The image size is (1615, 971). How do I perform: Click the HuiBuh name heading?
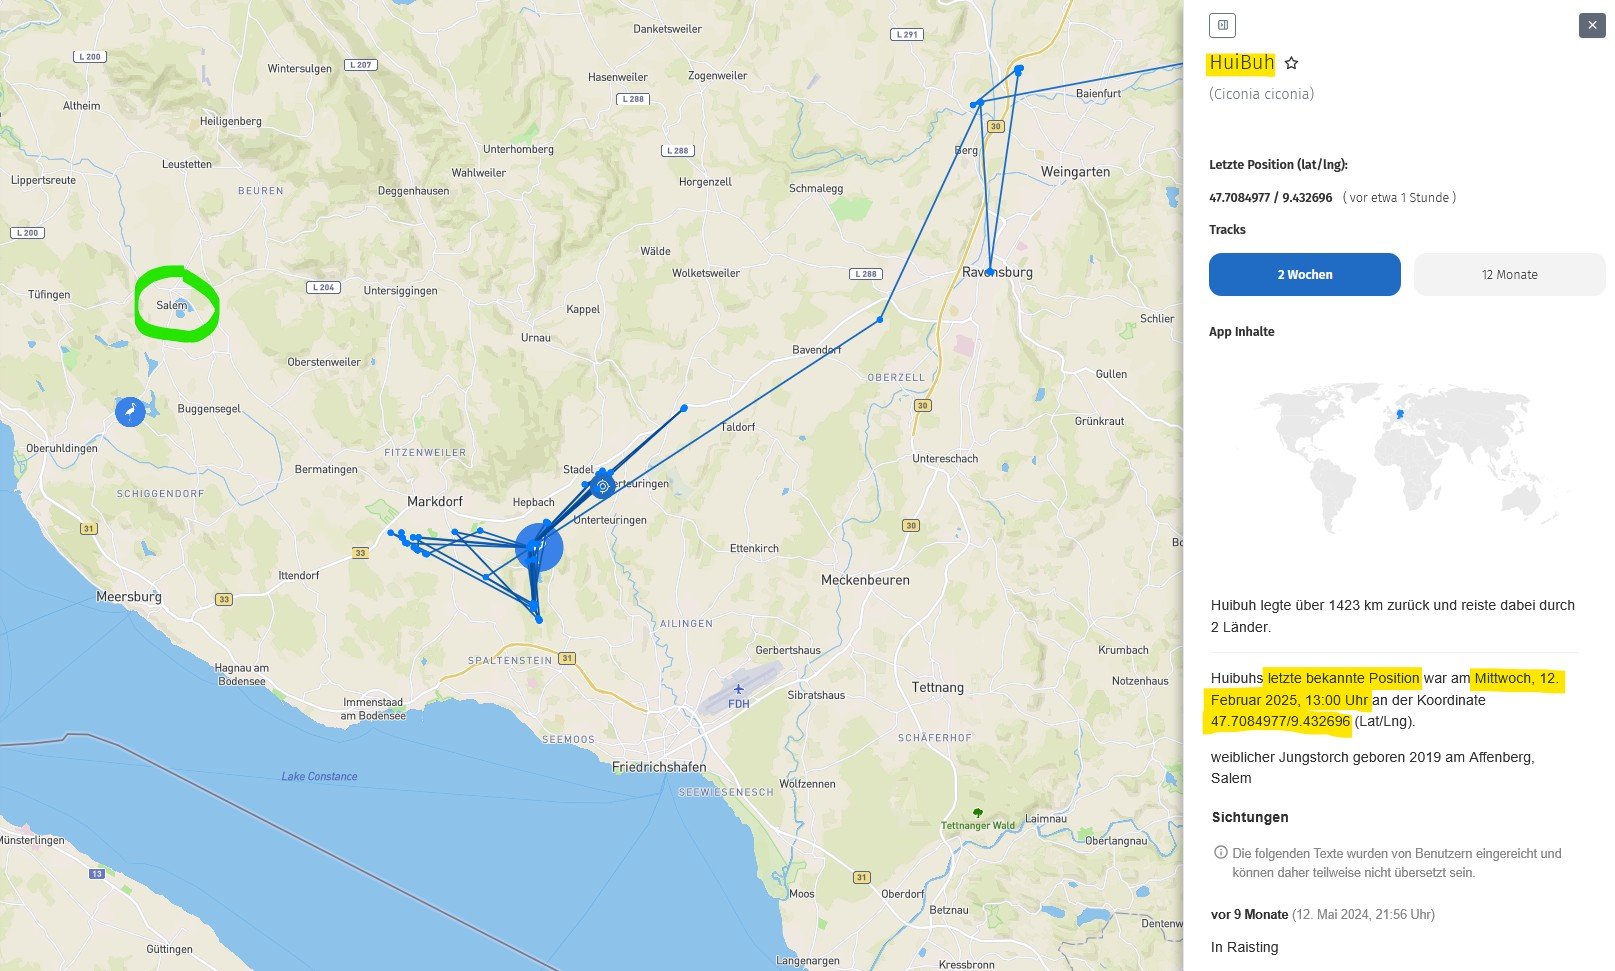coord(1241,63)
